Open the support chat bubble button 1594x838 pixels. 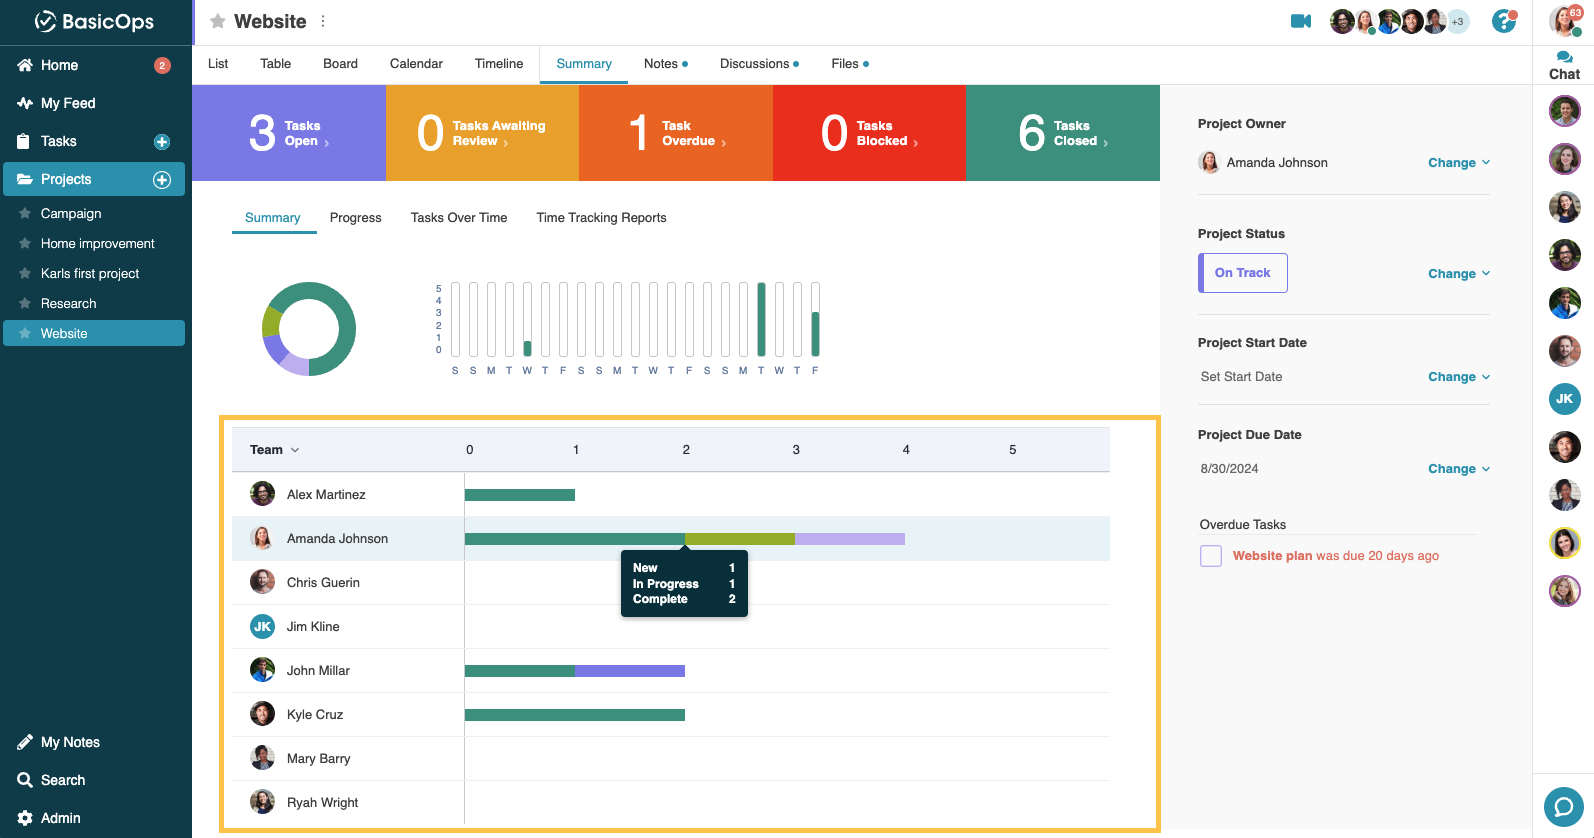point(1563,806)
